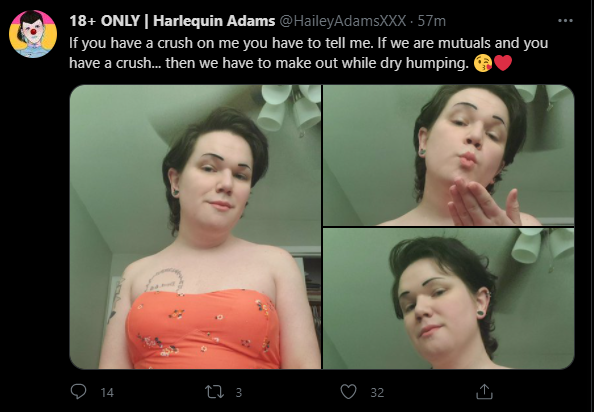
Task: Click the red heart emoji in text
Action: (503, 63)
